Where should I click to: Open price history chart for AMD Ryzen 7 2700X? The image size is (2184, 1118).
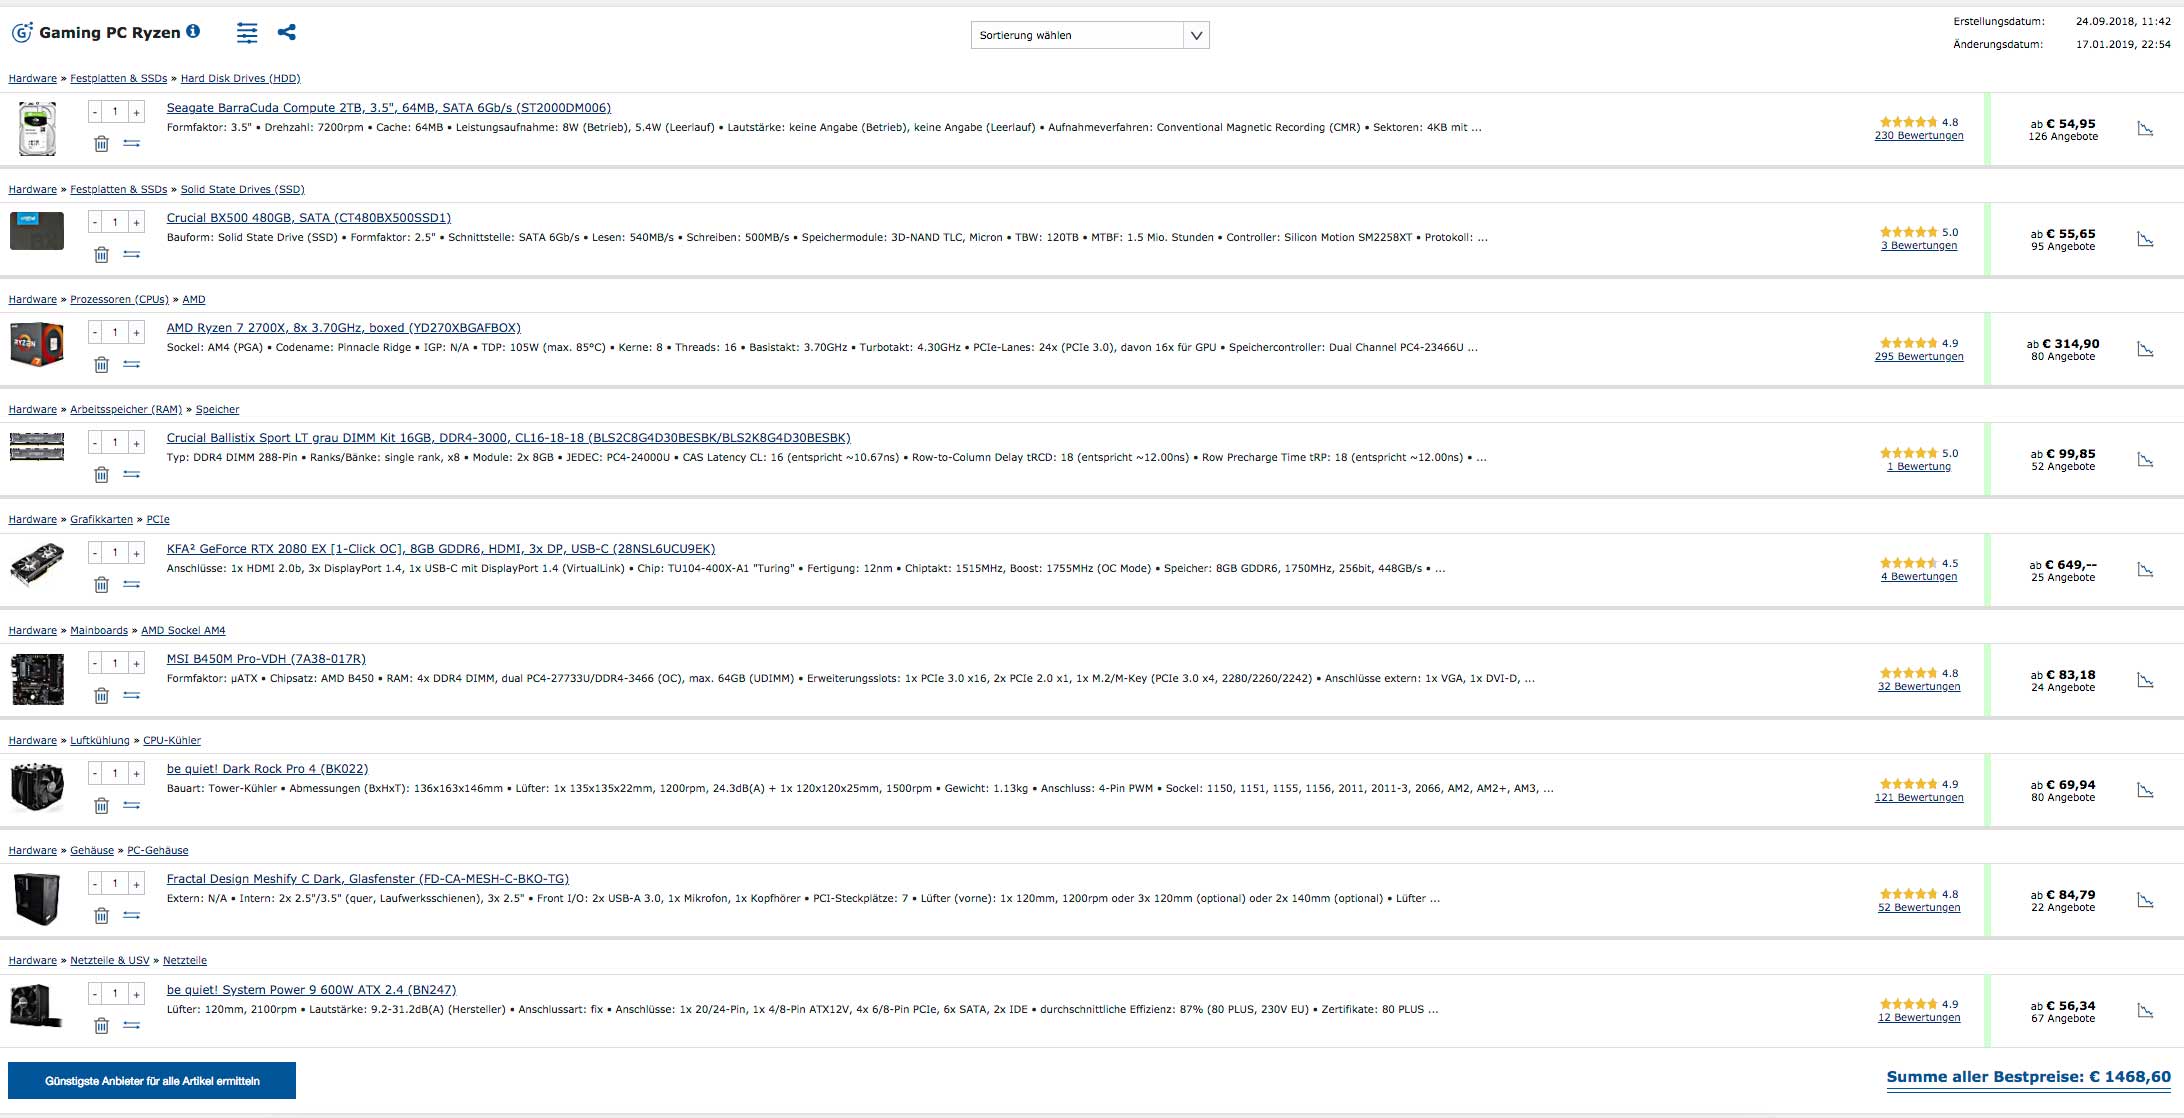click(2145, 349)
